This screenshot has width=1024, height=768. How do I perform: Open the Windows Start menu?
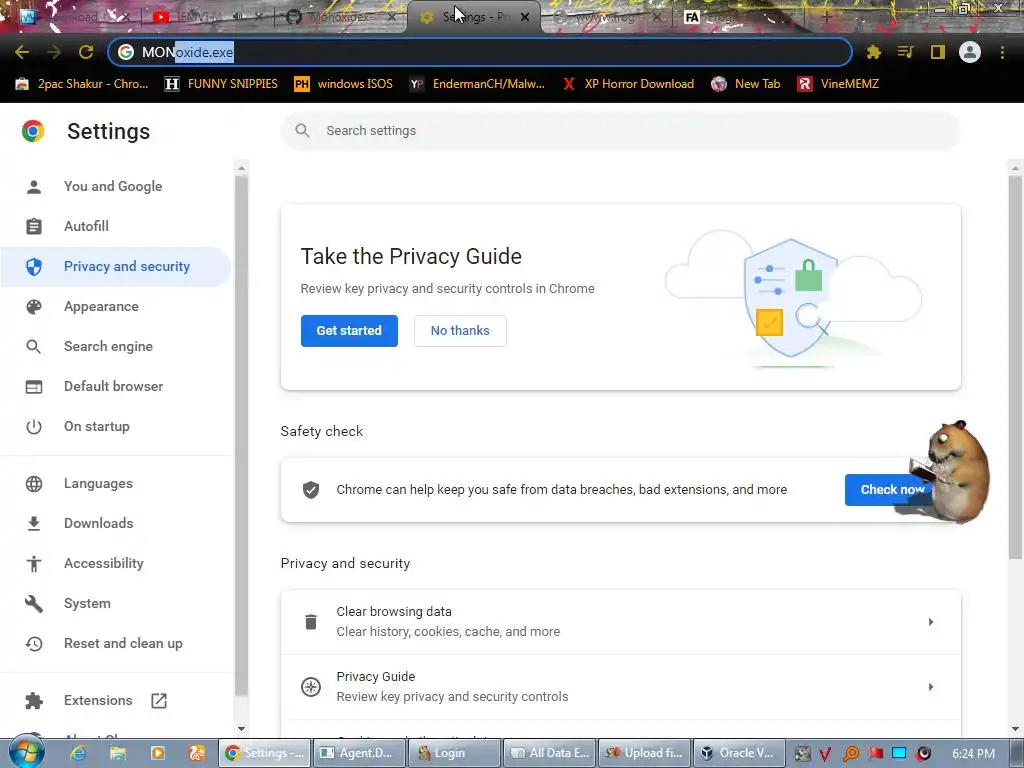click(27, 752)
